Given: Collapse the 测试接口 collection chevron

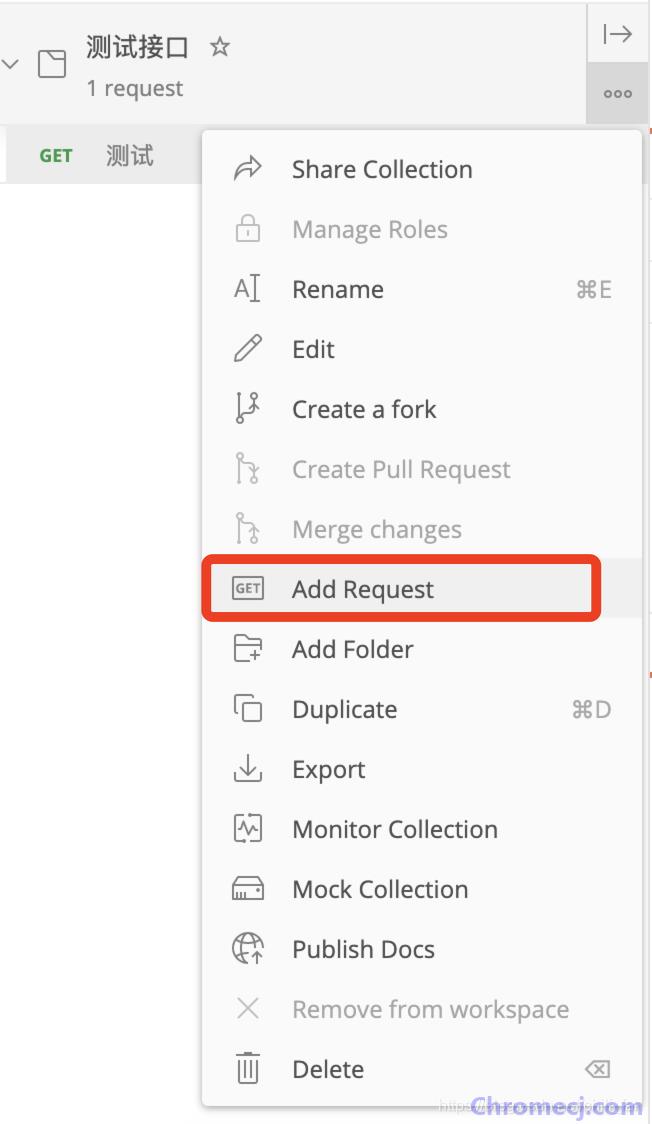Looking at the screenshot, I should [10, 64].
